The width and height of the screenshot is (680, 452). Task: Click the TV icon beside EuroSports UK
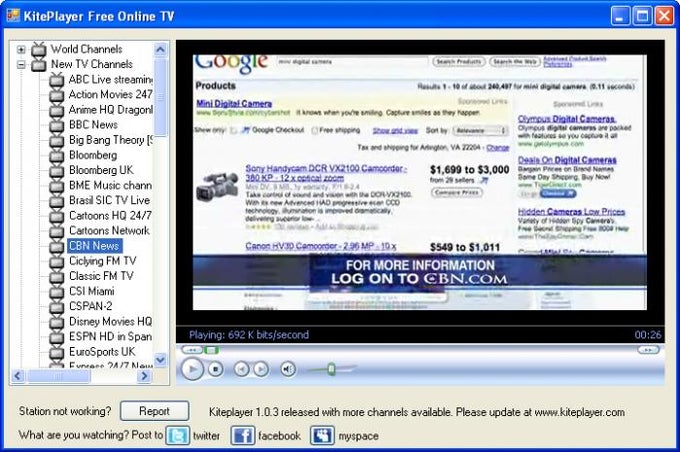[56, 353]
